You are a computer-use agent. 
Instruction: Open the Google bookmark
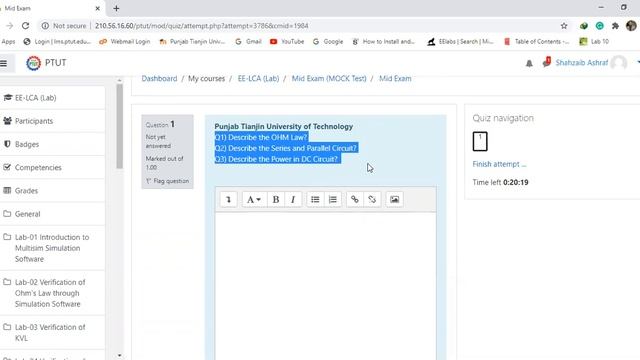click(x=328, y=42)
